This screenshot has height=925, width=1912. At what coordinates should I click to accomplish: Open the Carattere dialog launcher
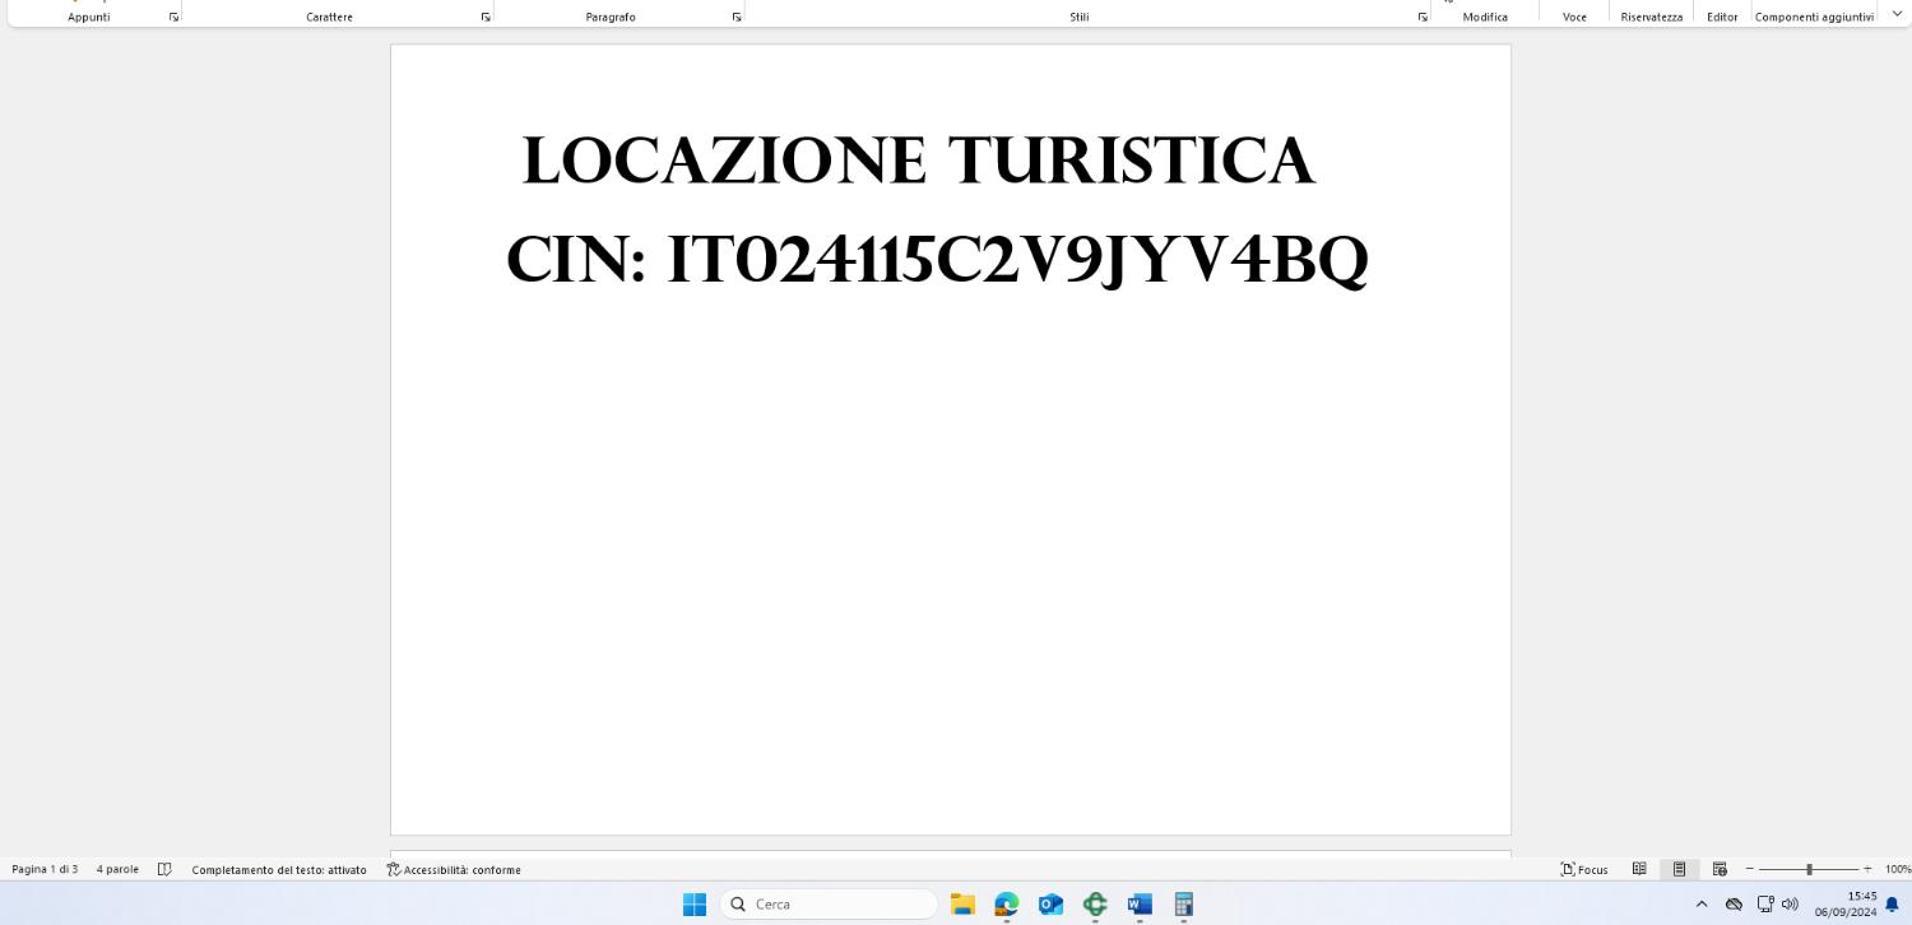click(x=486, y=17)
